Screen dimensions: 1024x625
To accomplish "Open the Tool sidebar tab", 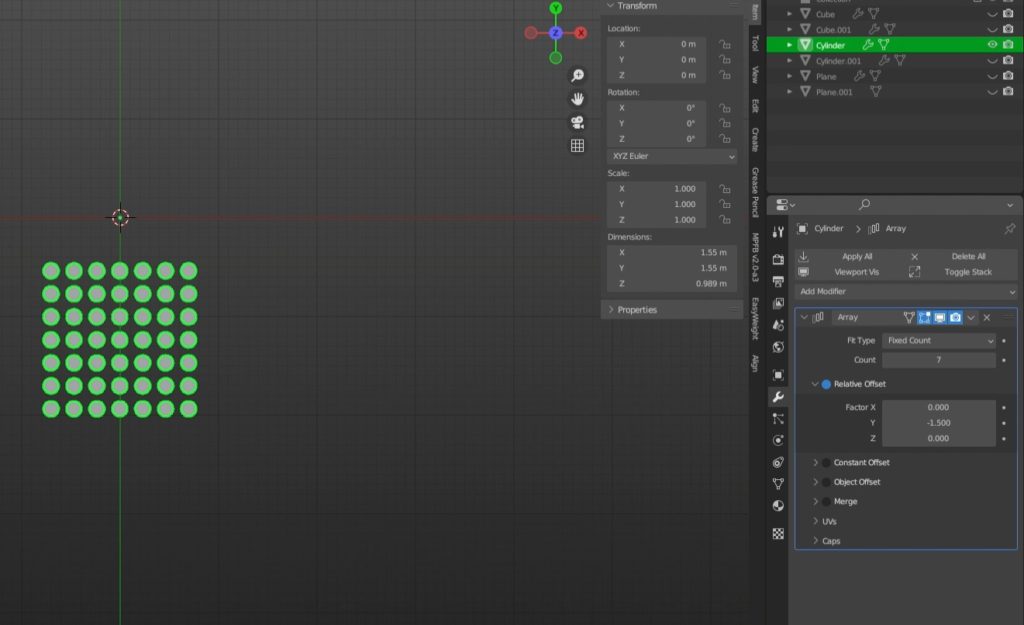I will [x=755, y=43].
